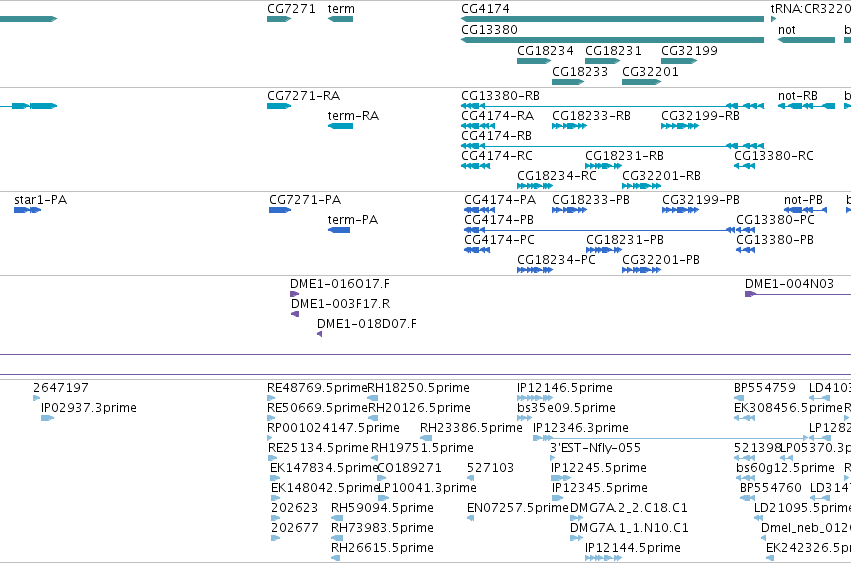The height and width of the screenshot is (563, 851).
Task: Select gene CG18231
Action: point(613,51)
